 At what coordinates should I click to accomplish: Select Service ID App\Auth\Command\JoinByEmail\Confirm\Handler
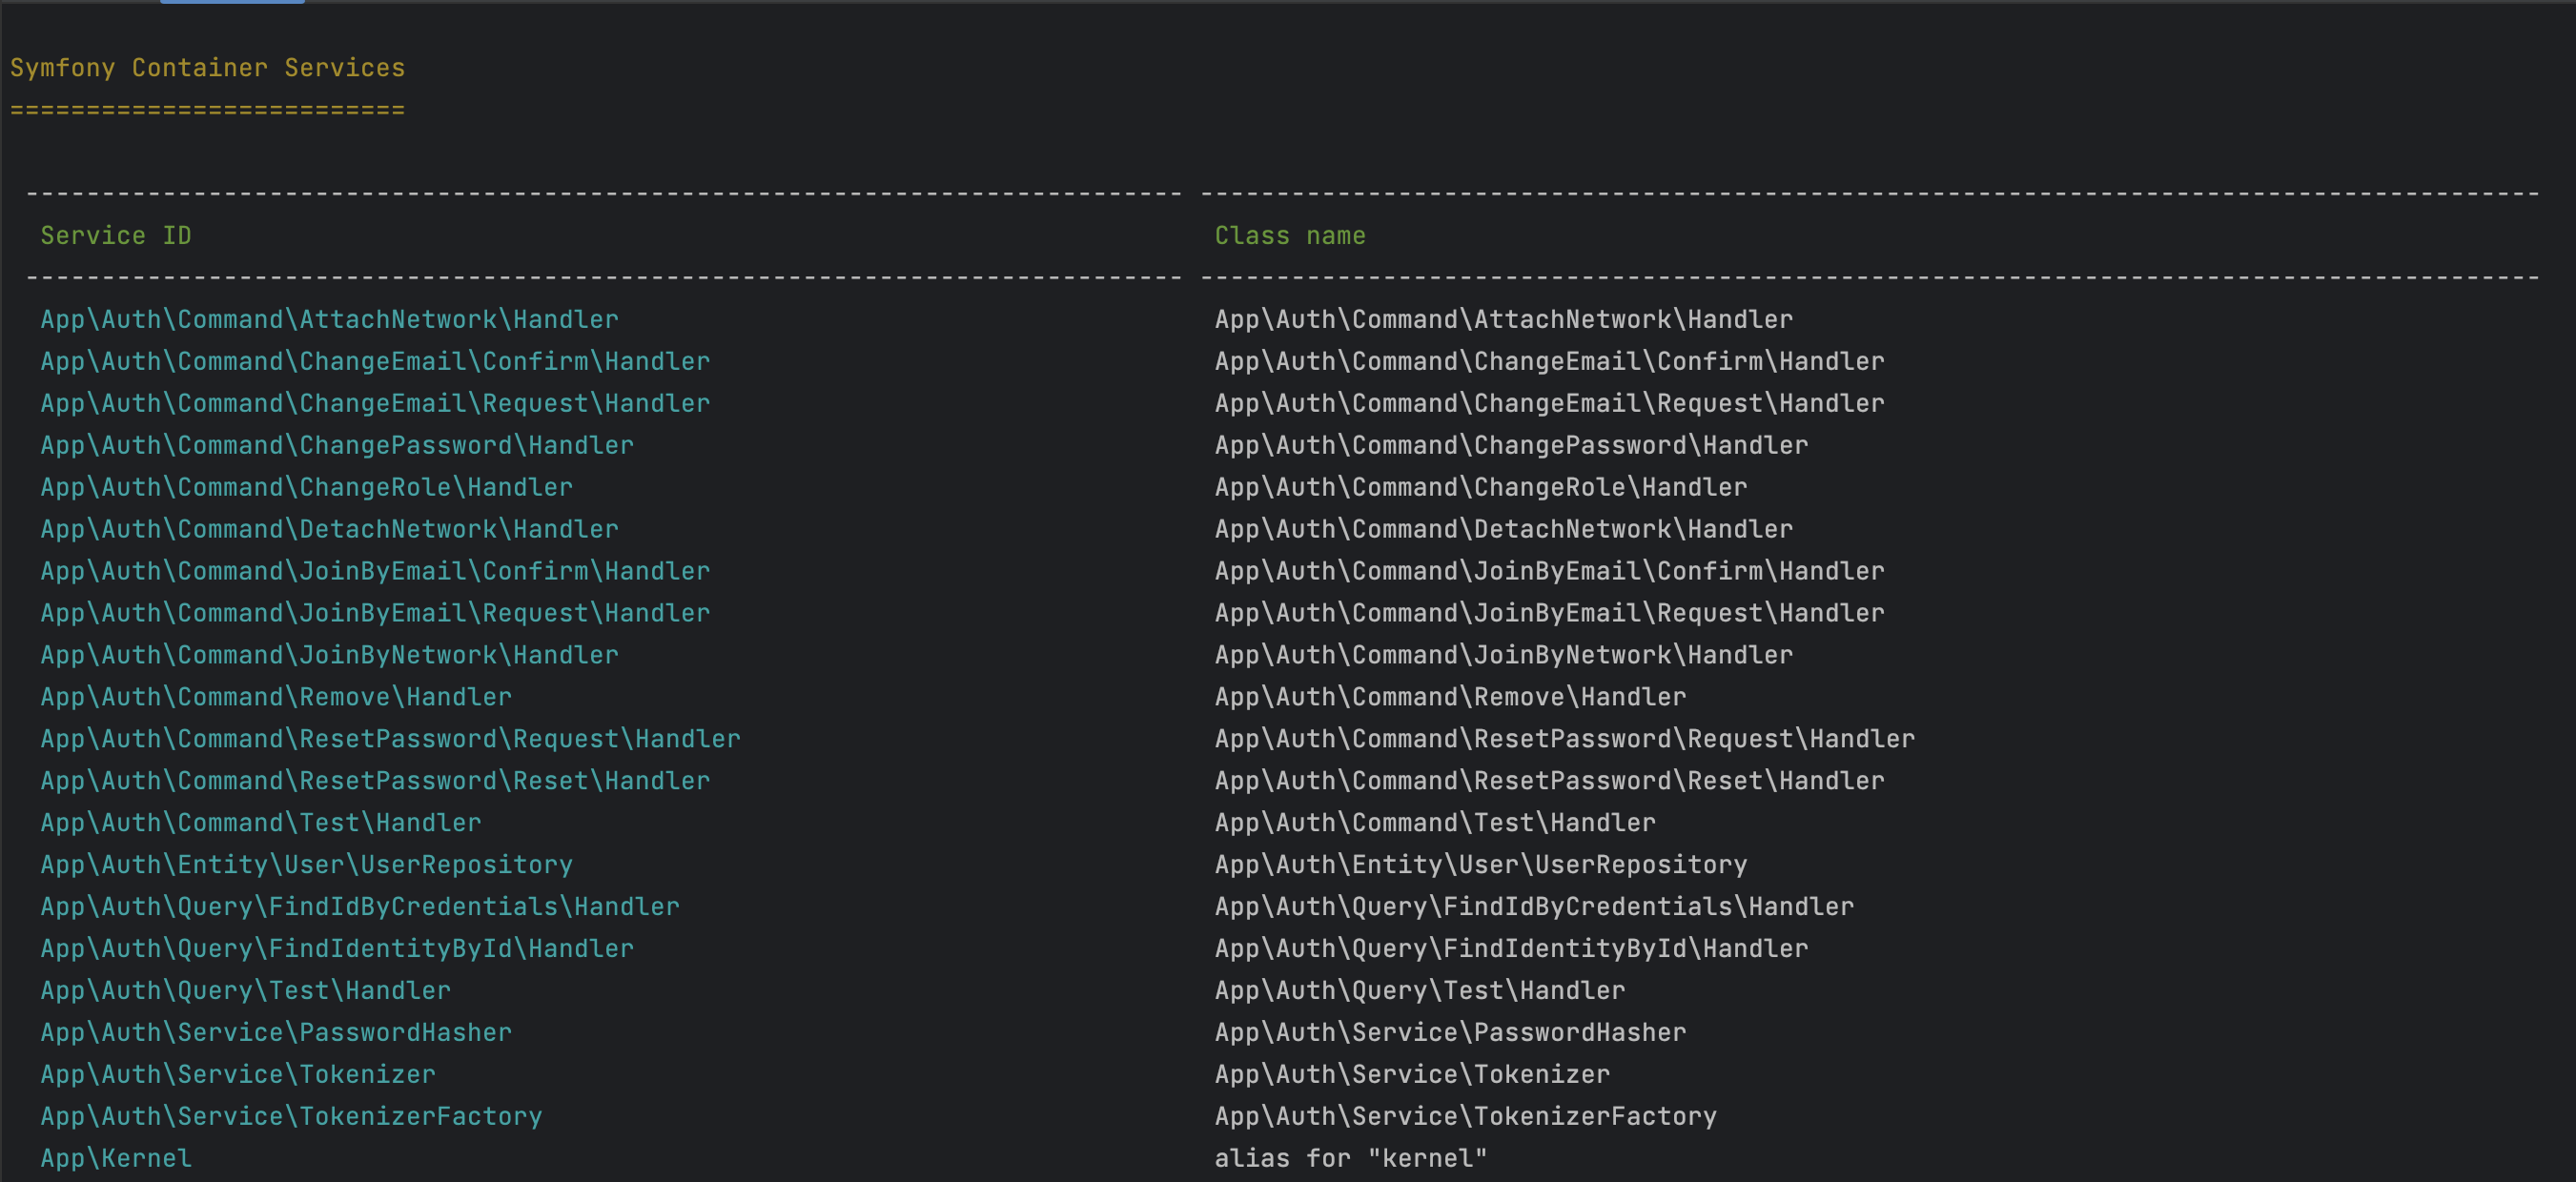[x=375, y=572]
